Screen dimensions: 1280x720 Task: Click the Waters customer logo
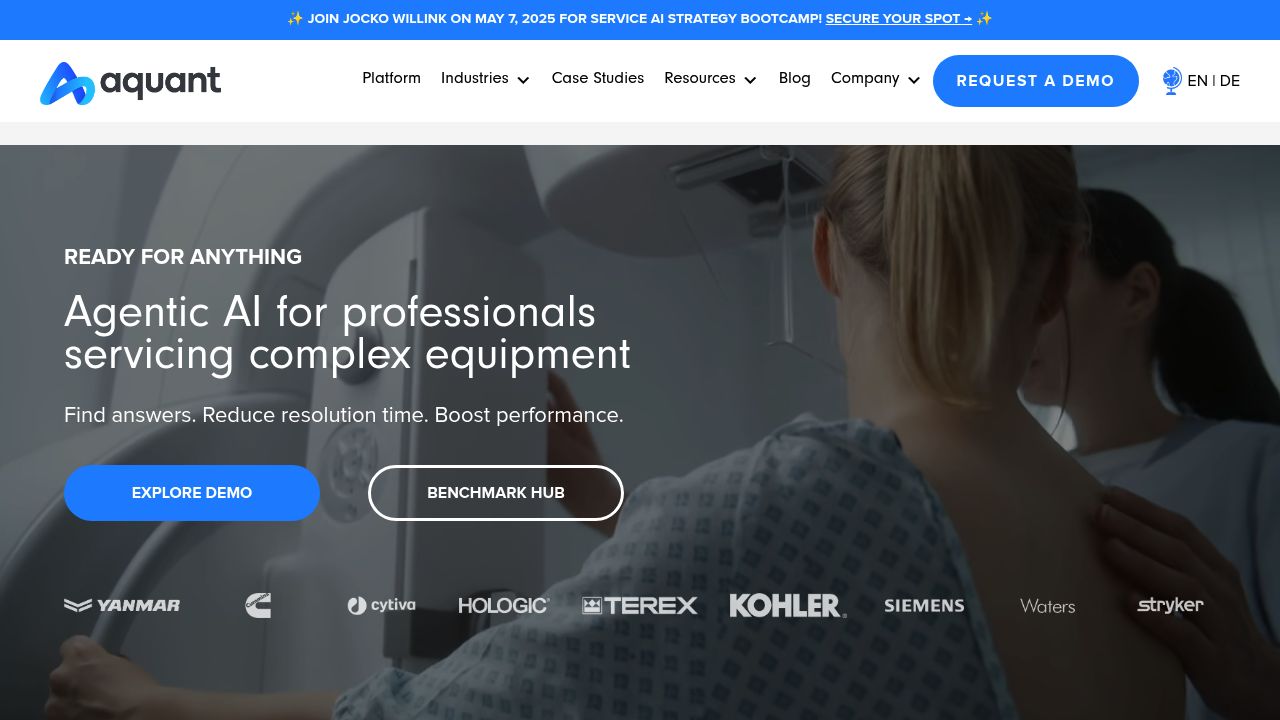[1047, 606]
